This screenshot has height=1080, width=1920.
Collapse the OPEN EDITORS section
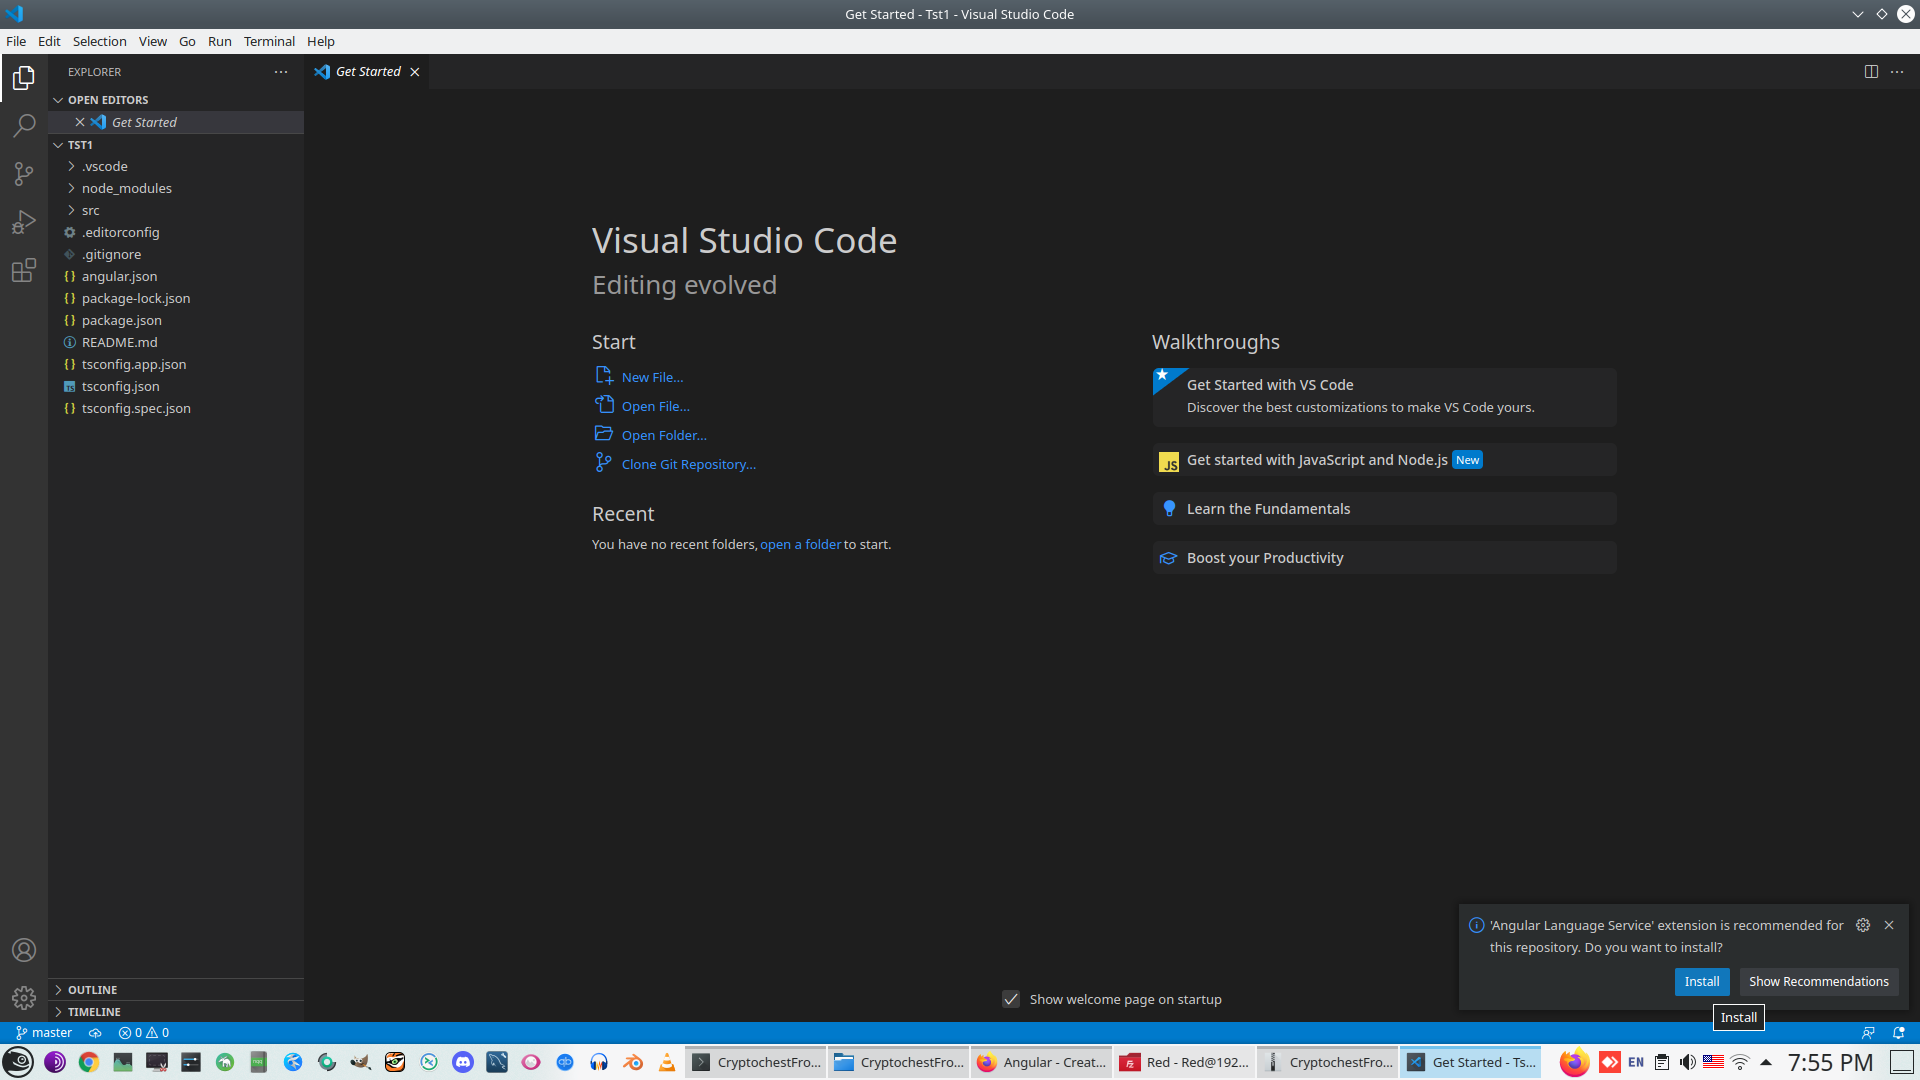pos(107,100)
